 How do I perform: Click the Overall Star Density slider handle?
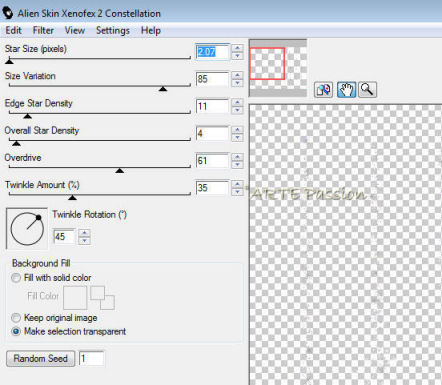coord(16,143)
